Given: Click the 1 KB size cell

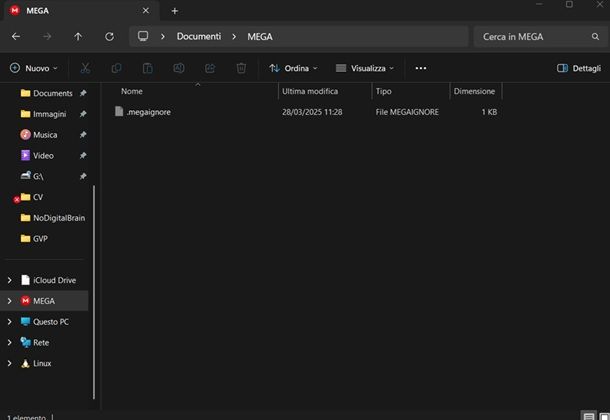Looking at the screenshot, I should (489, 112).
